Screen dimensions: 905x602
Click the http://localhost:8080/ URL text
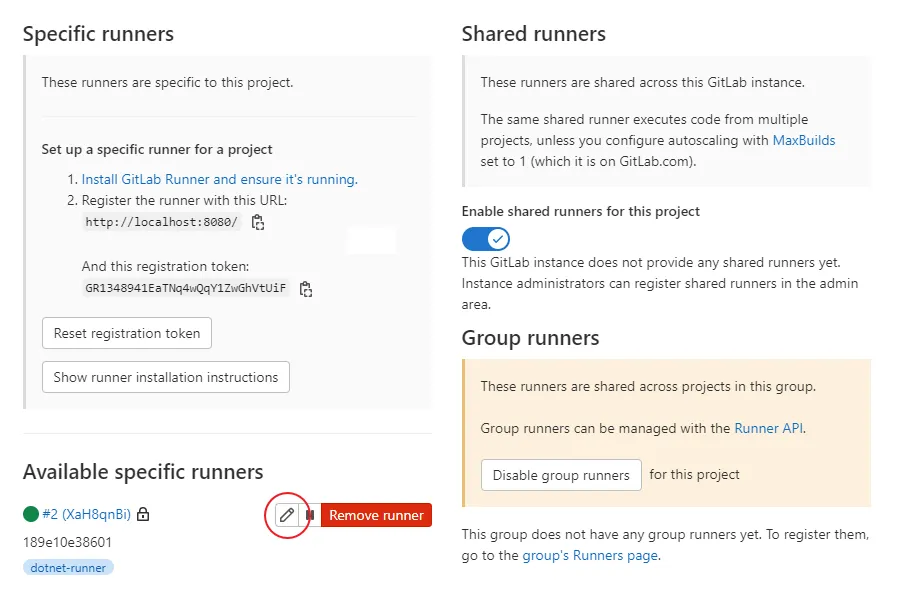click(162, 222)
